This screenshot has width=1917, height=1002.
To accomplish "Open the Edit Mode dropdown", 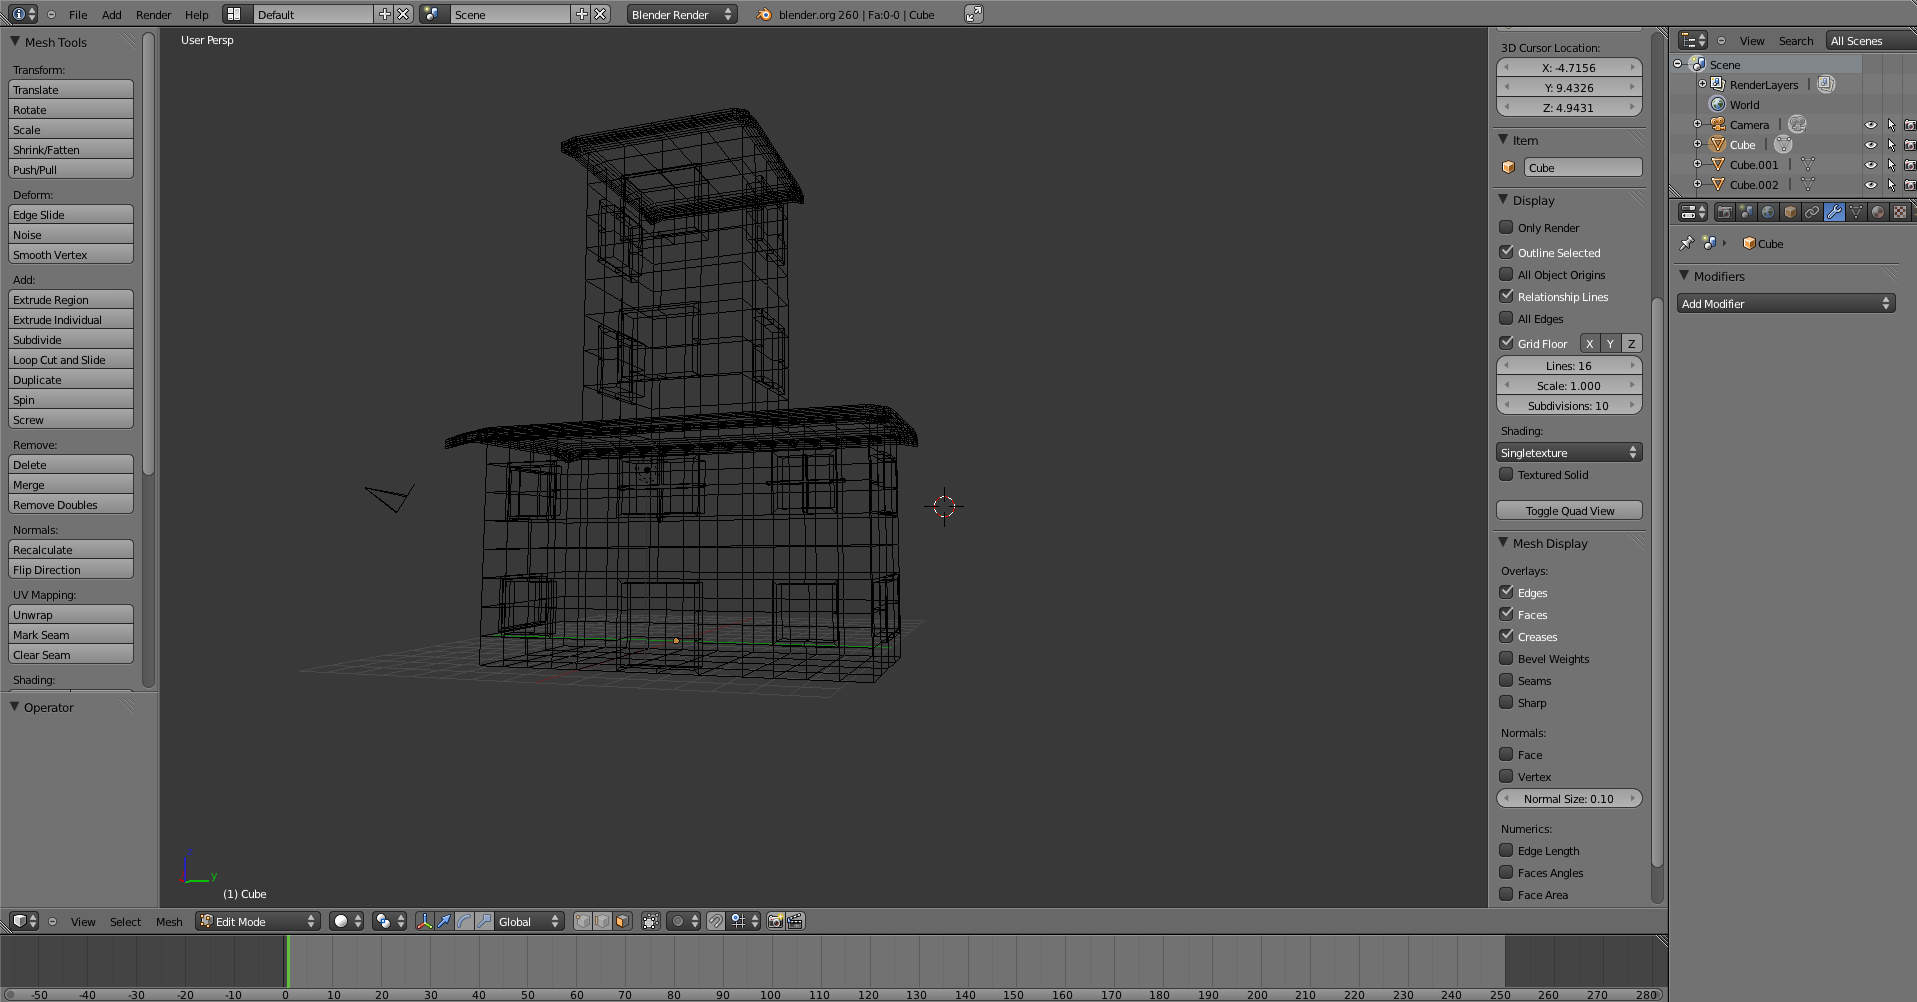I will coord(258,921).
